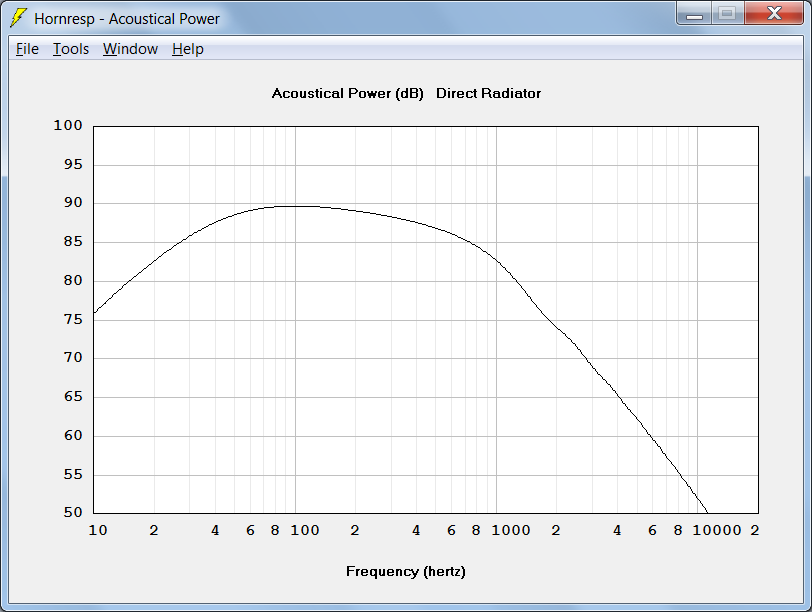
Task: Minimize the Hornresp Acoustical Power window
Action: coord(694,14)
